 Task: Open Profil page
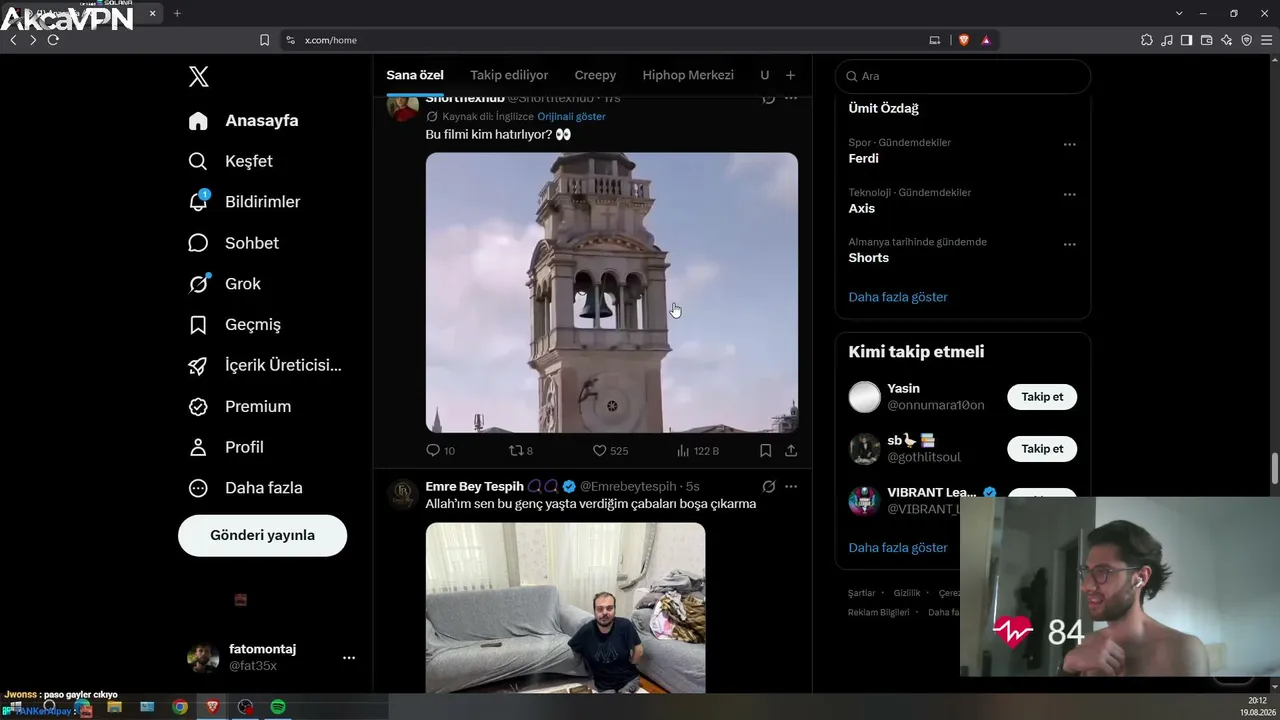[225, 447]
